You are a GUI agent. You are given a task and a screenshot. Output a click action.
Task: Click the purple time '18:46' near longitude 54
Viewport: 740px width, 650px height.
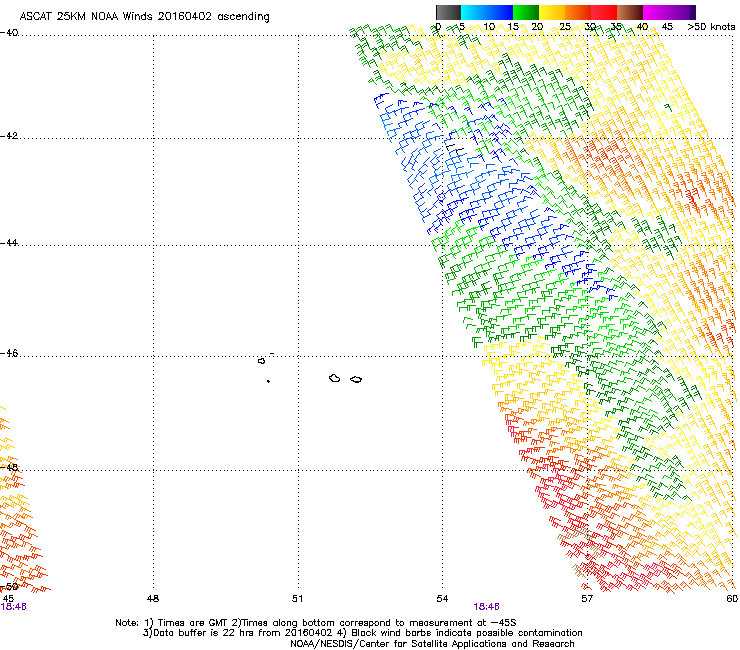[x=487, y=607]
